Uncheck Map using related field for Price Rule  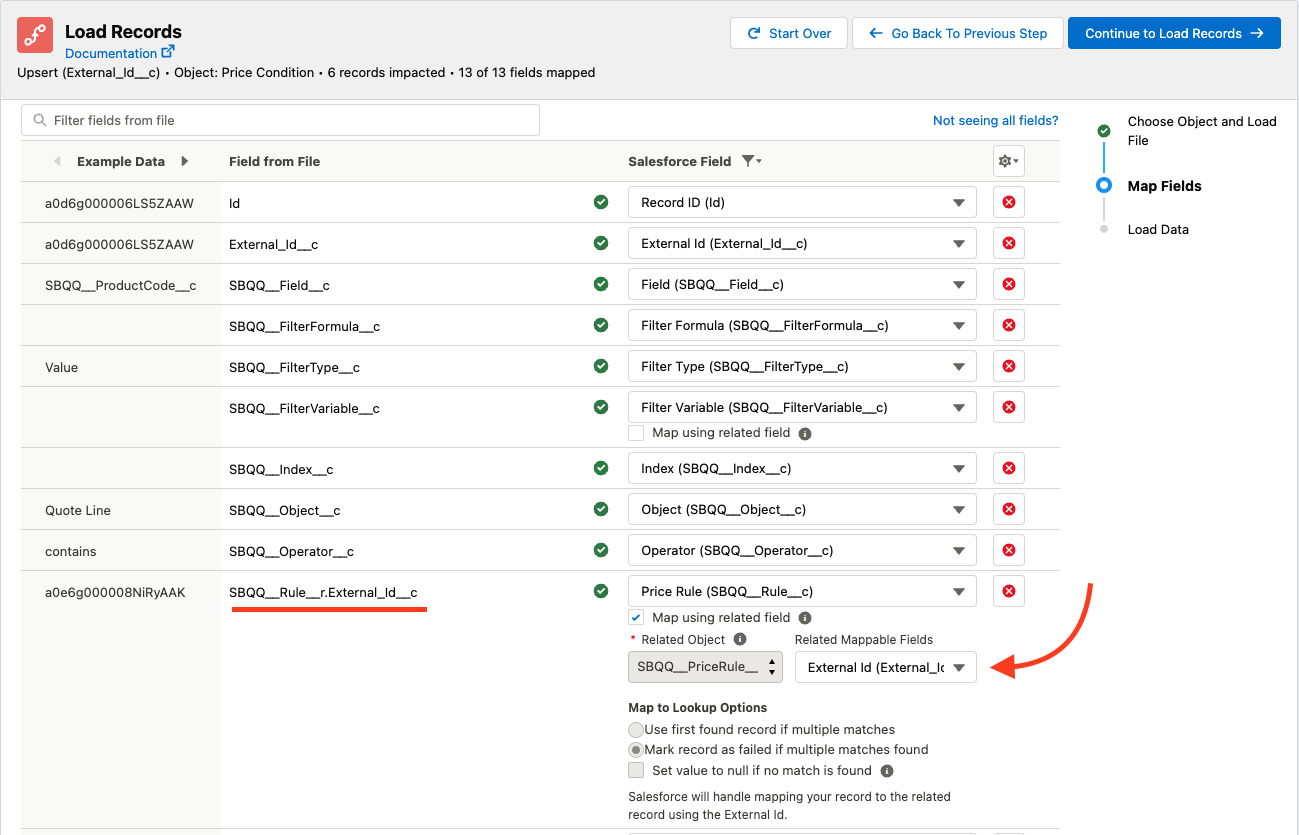[x=636, y=617]
